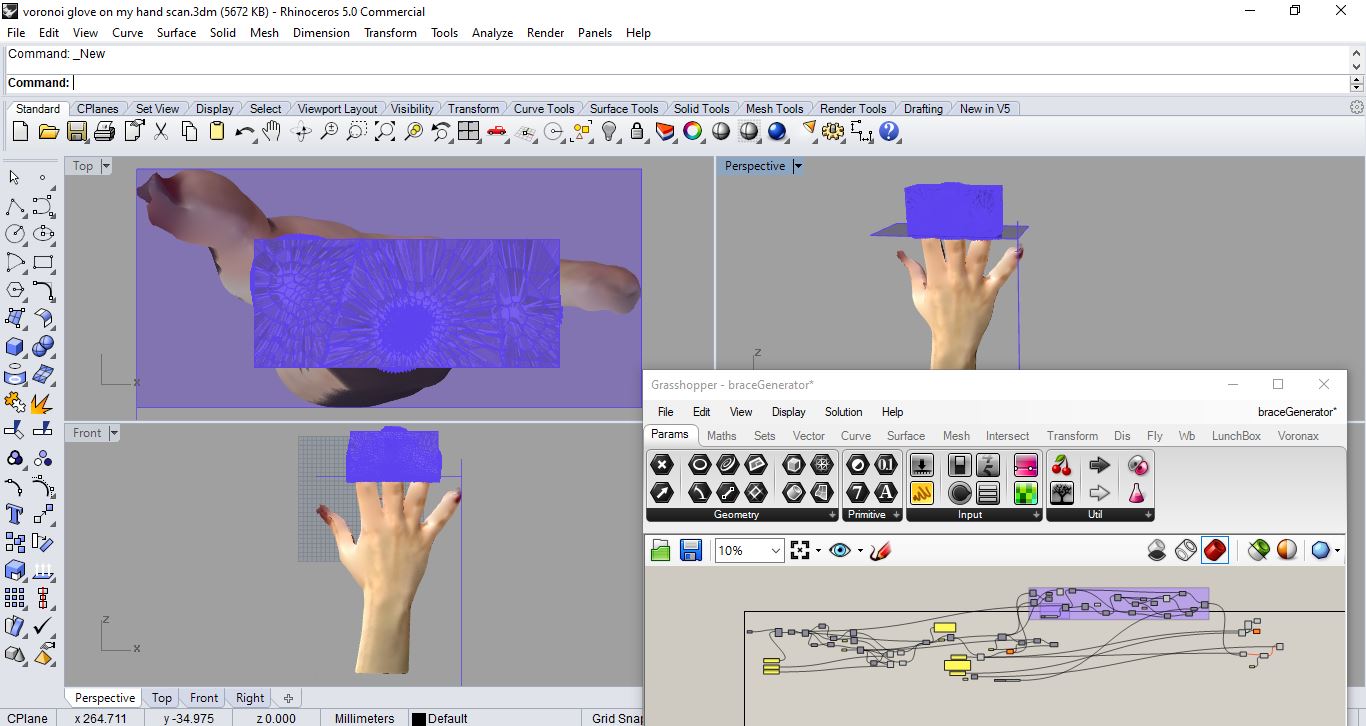The image size is (1366, 726).
Task: Open the Top viewport dropdown arrow
Action: click(106, 166)
